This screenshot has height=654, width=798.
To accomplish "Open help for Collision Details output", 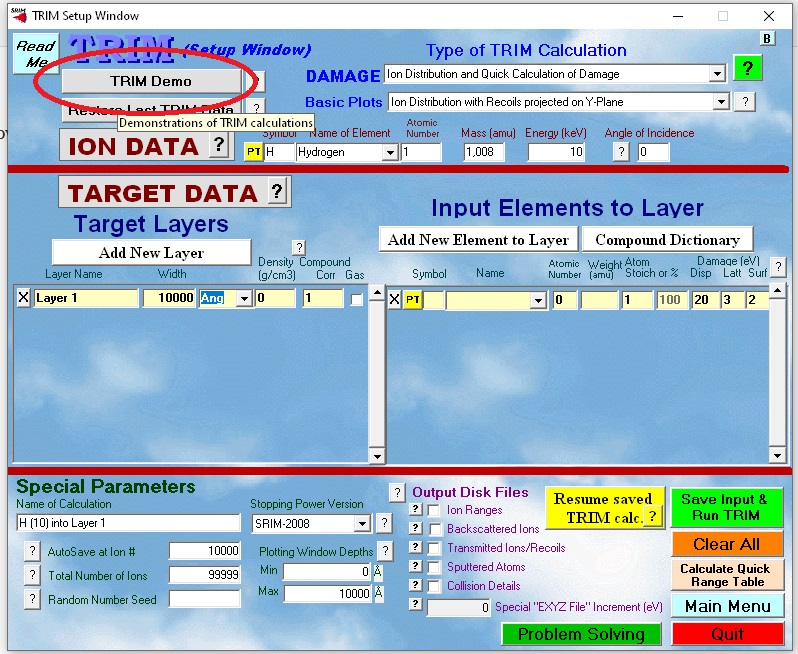I will pyautogui.click(x=415, y=585).
